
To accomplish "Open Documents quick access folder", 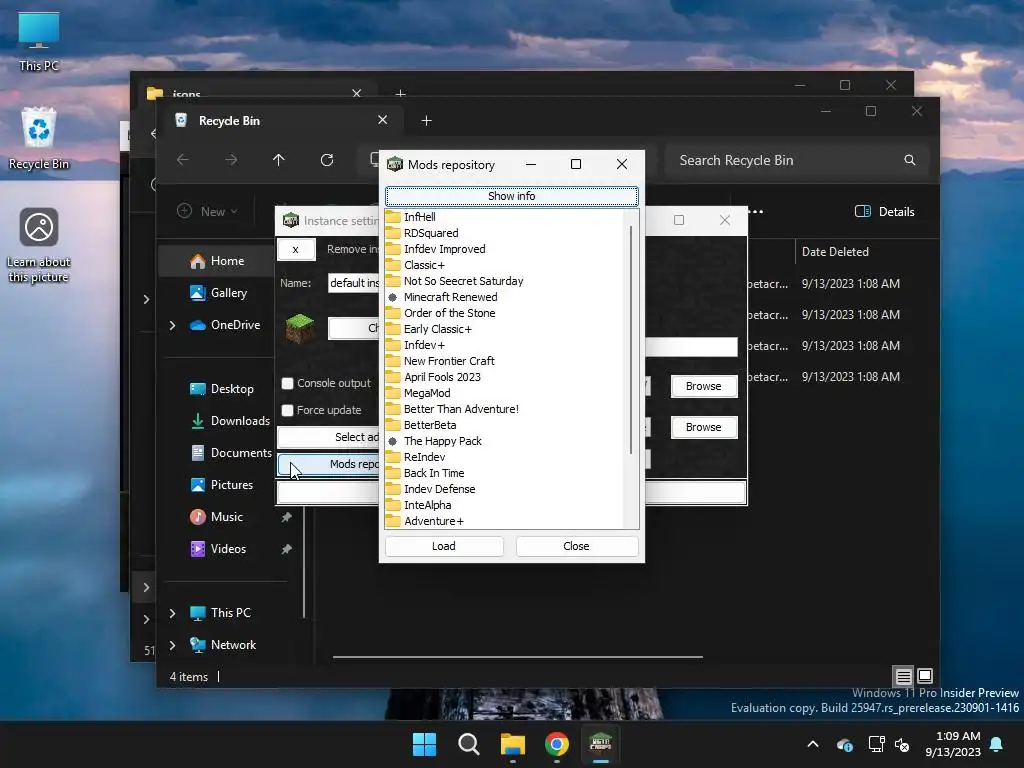I will [x=231, y=453].
